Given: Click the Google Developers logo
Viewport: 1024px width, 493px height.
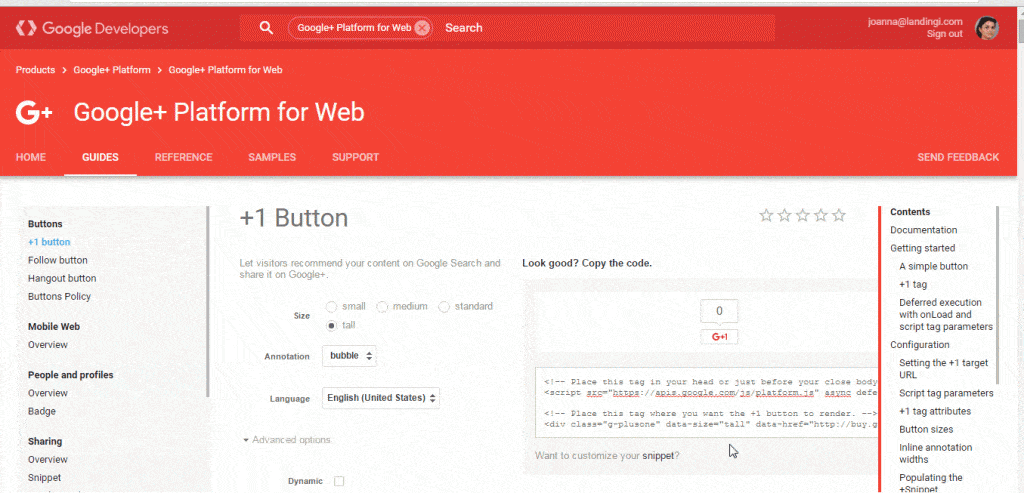Looking at the screenshot, I should tap(92, 28).
